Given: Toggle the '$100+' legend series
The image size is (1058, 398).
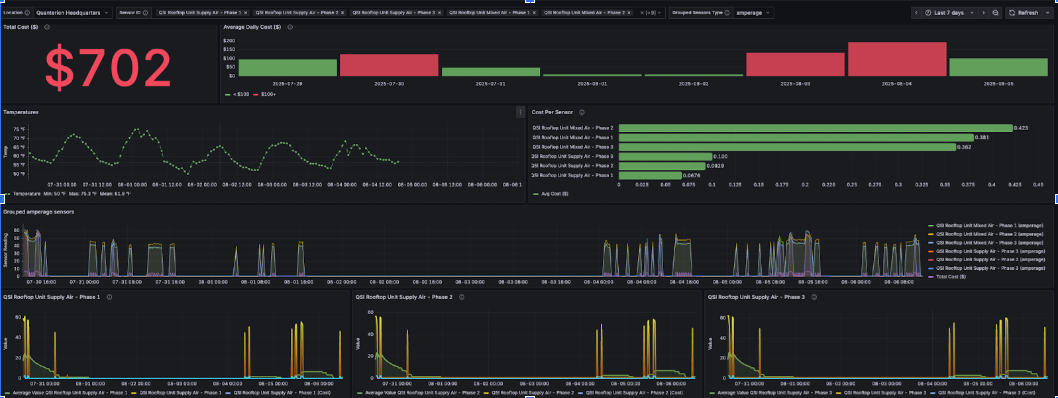Looking at the screenshot, I should coord(268,94).
